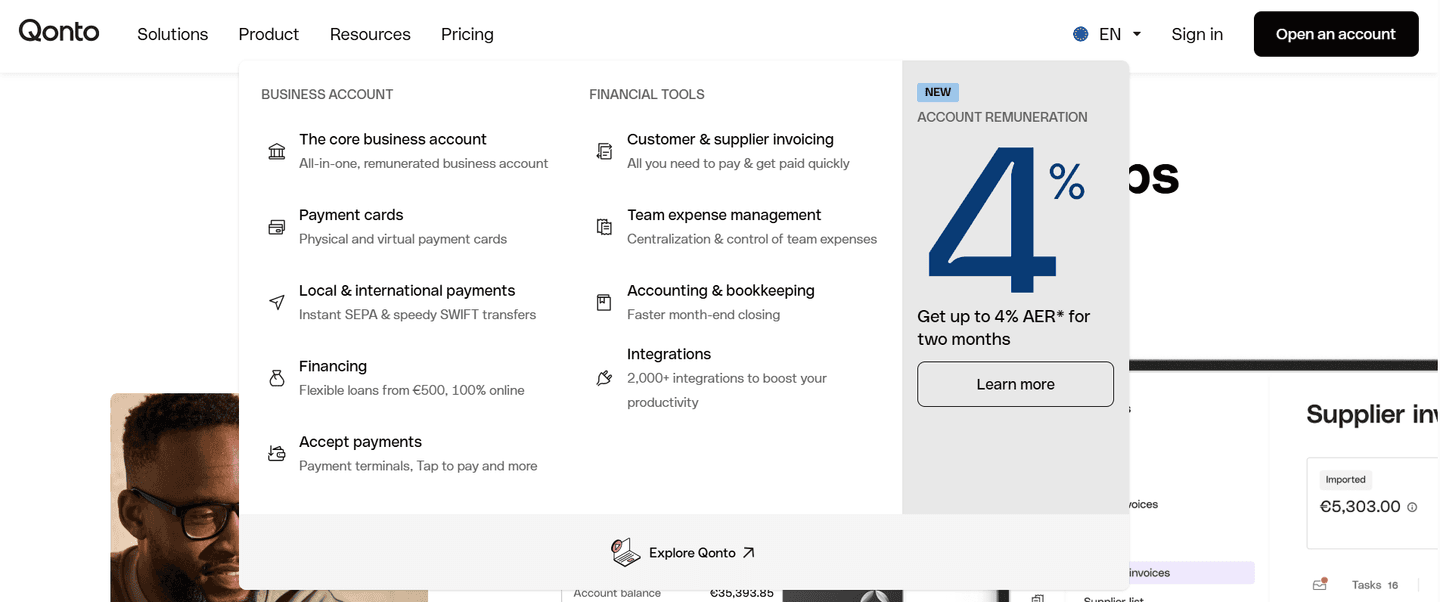Open Team expense management link

pos(724,215)
